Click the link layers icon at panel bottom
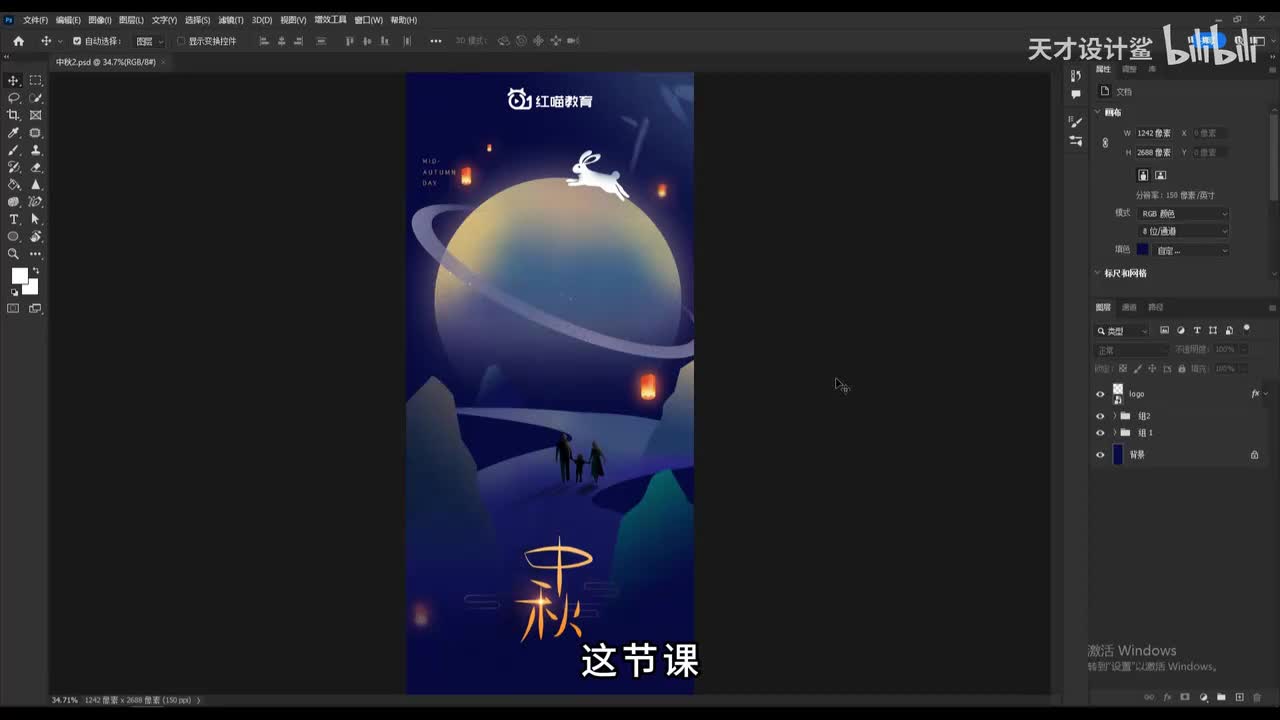Viewport: 1280px width, 720px height. (1149, 697)
